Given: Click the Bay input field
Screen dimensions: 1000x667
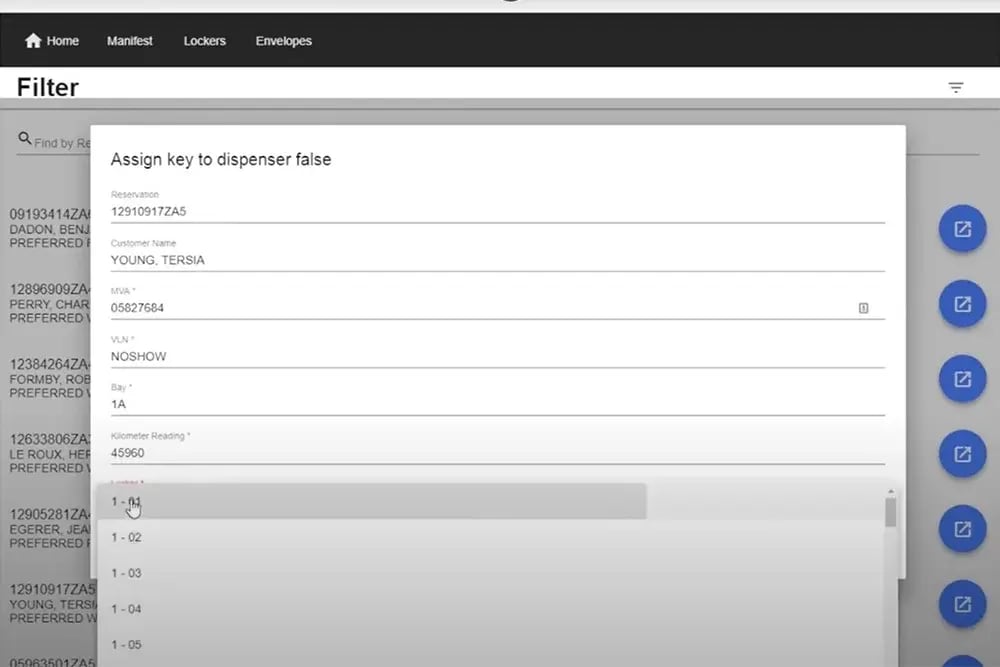Looking at the screenshot, I should pos(497,405).
